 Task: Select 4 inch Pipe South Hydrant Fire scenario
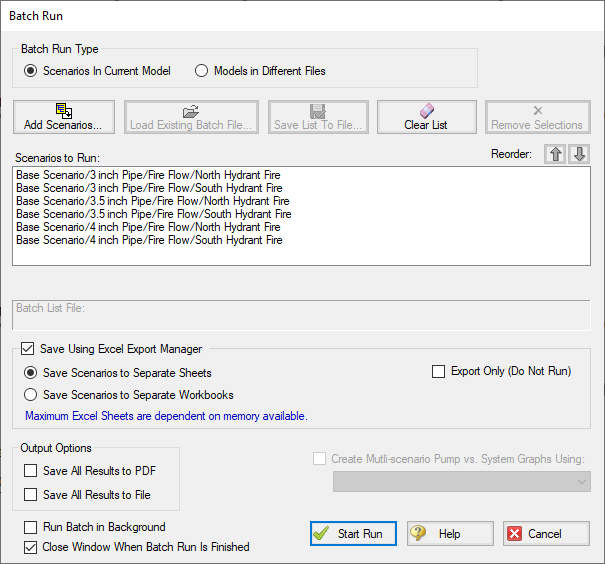tap(149, 240)
